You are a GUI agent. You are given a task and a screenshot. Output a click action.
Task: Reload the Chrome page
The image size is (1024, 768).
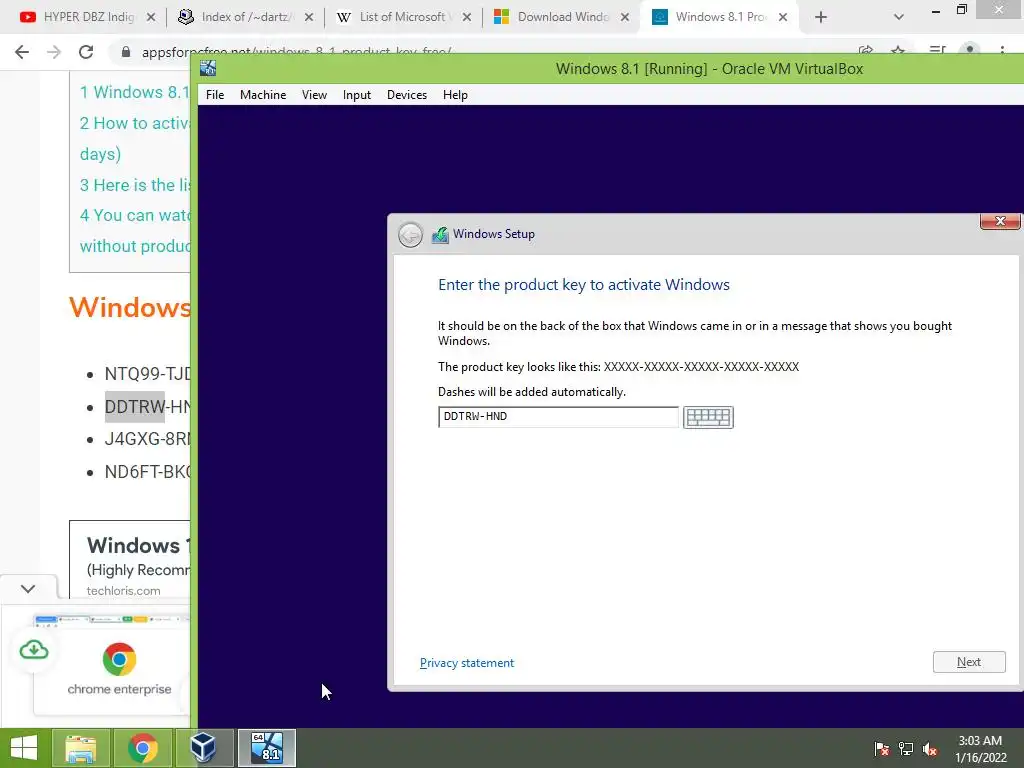(x=86, y=52)
